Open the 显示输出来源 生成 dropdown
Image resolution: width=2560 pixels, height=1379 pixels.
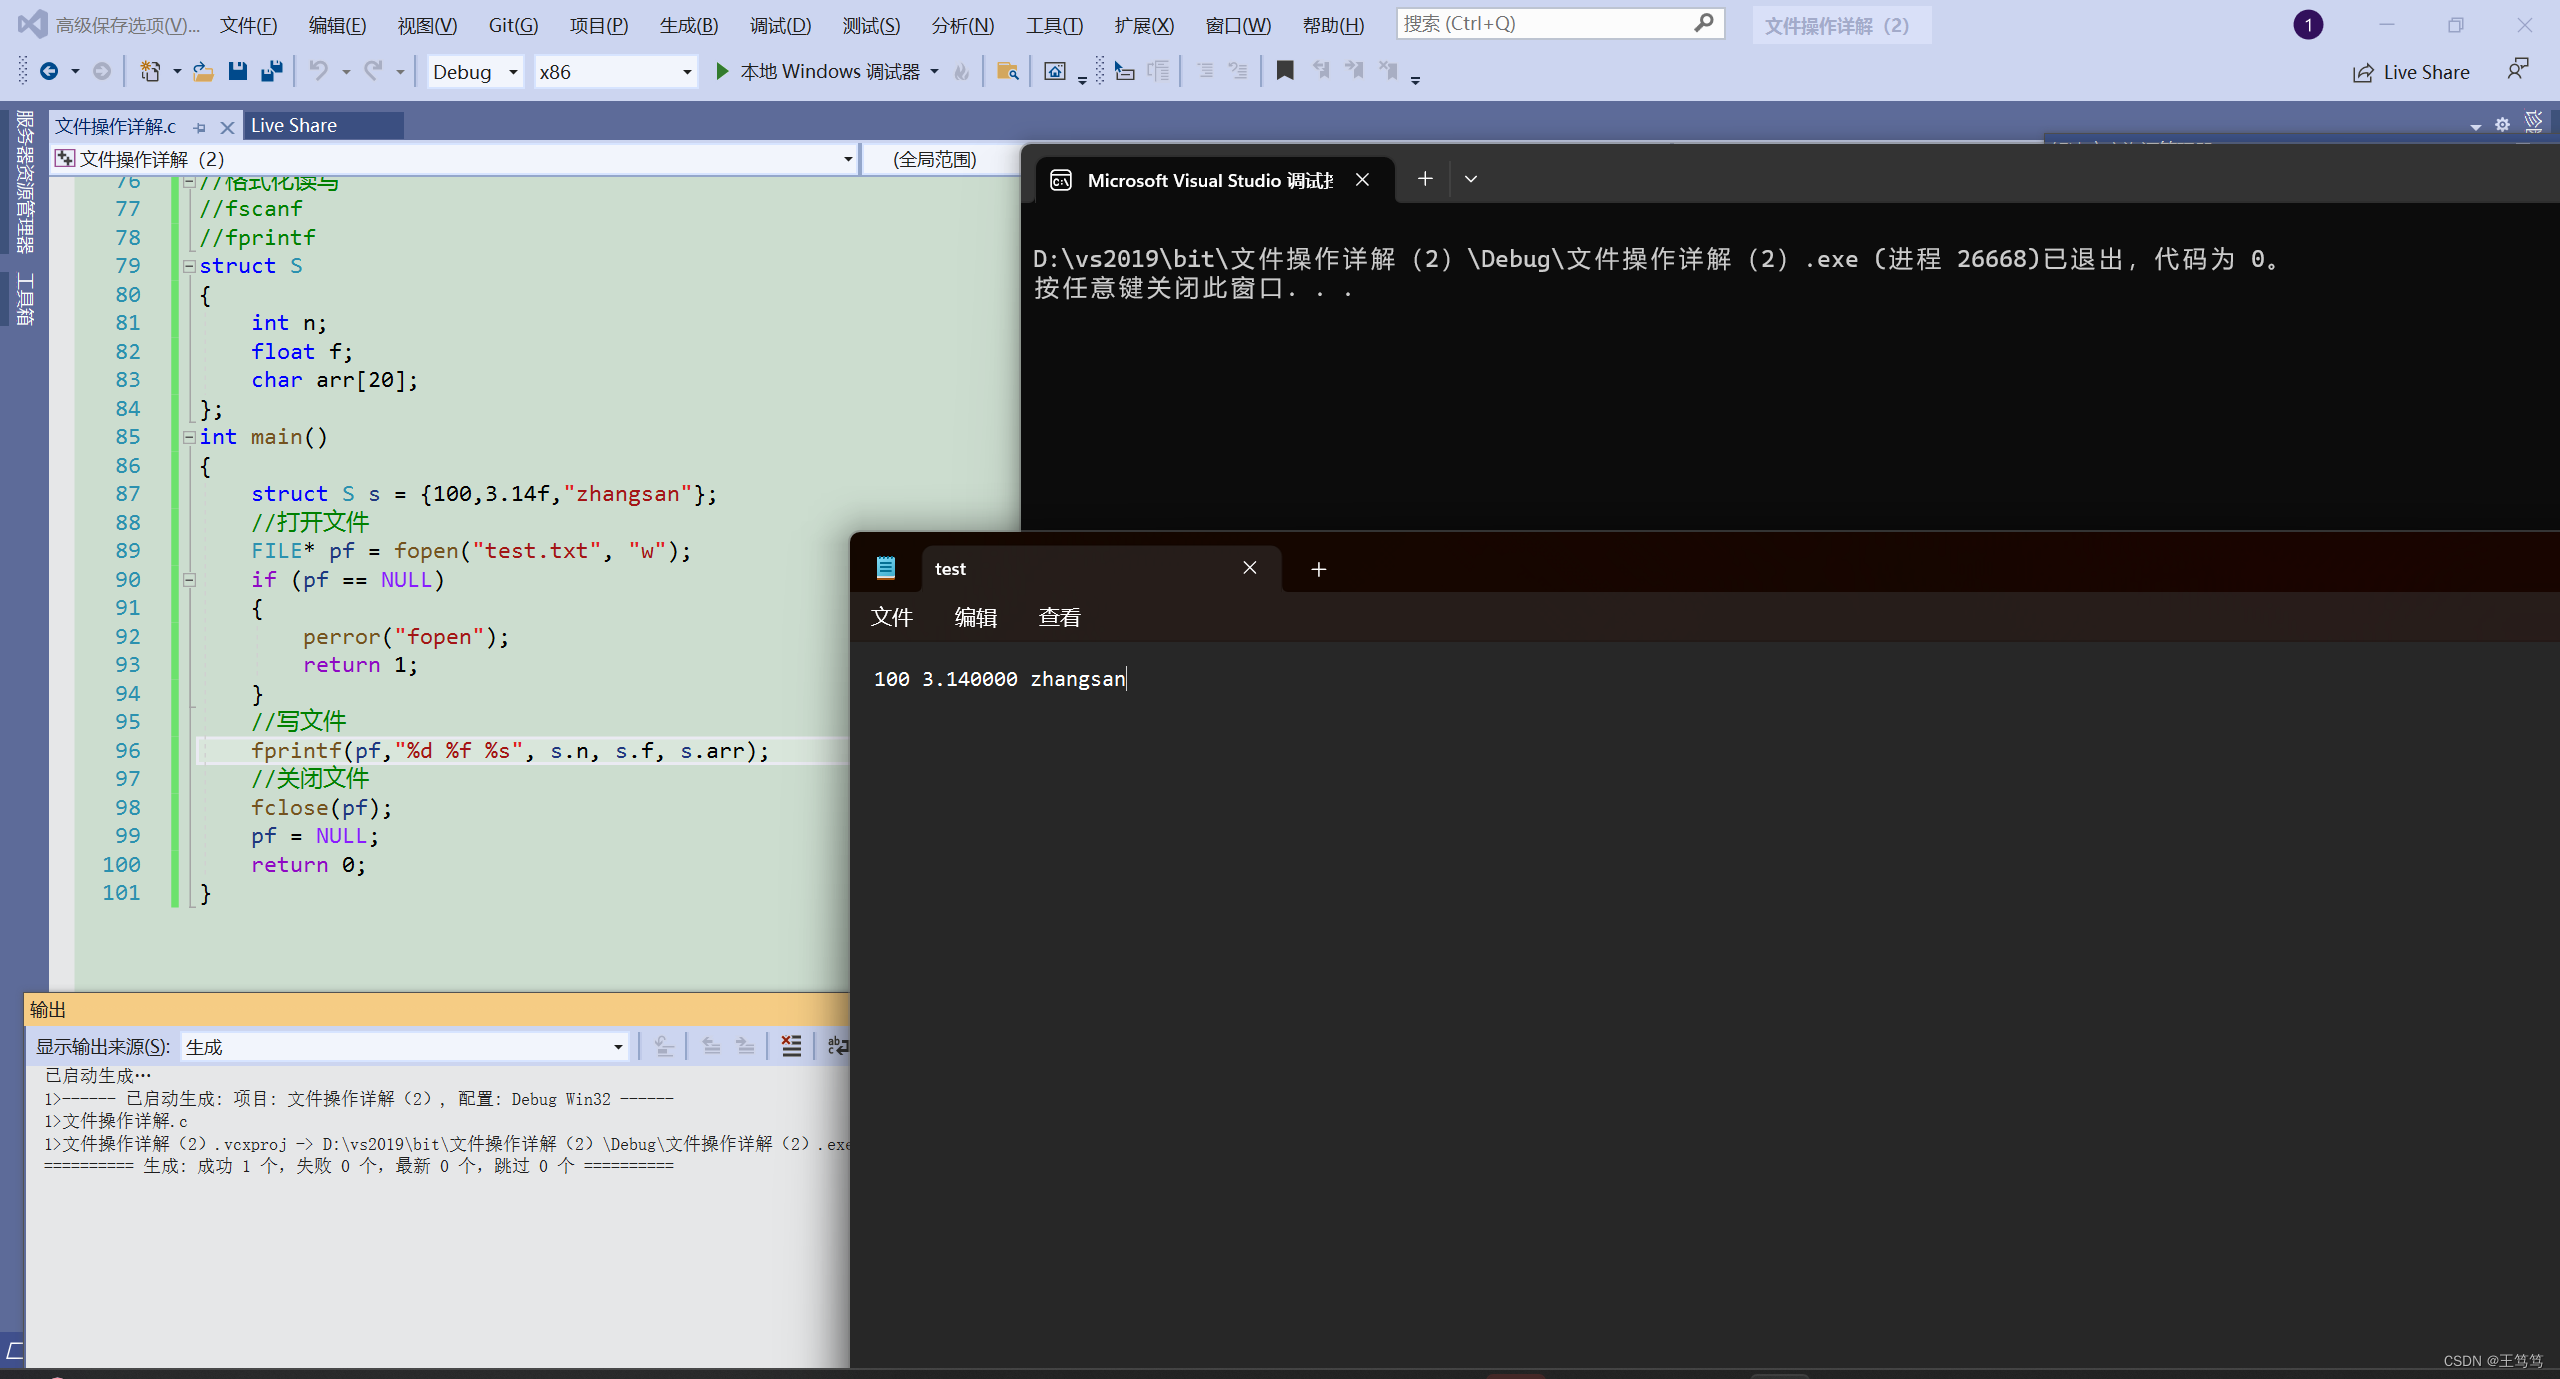(404, 1047)
